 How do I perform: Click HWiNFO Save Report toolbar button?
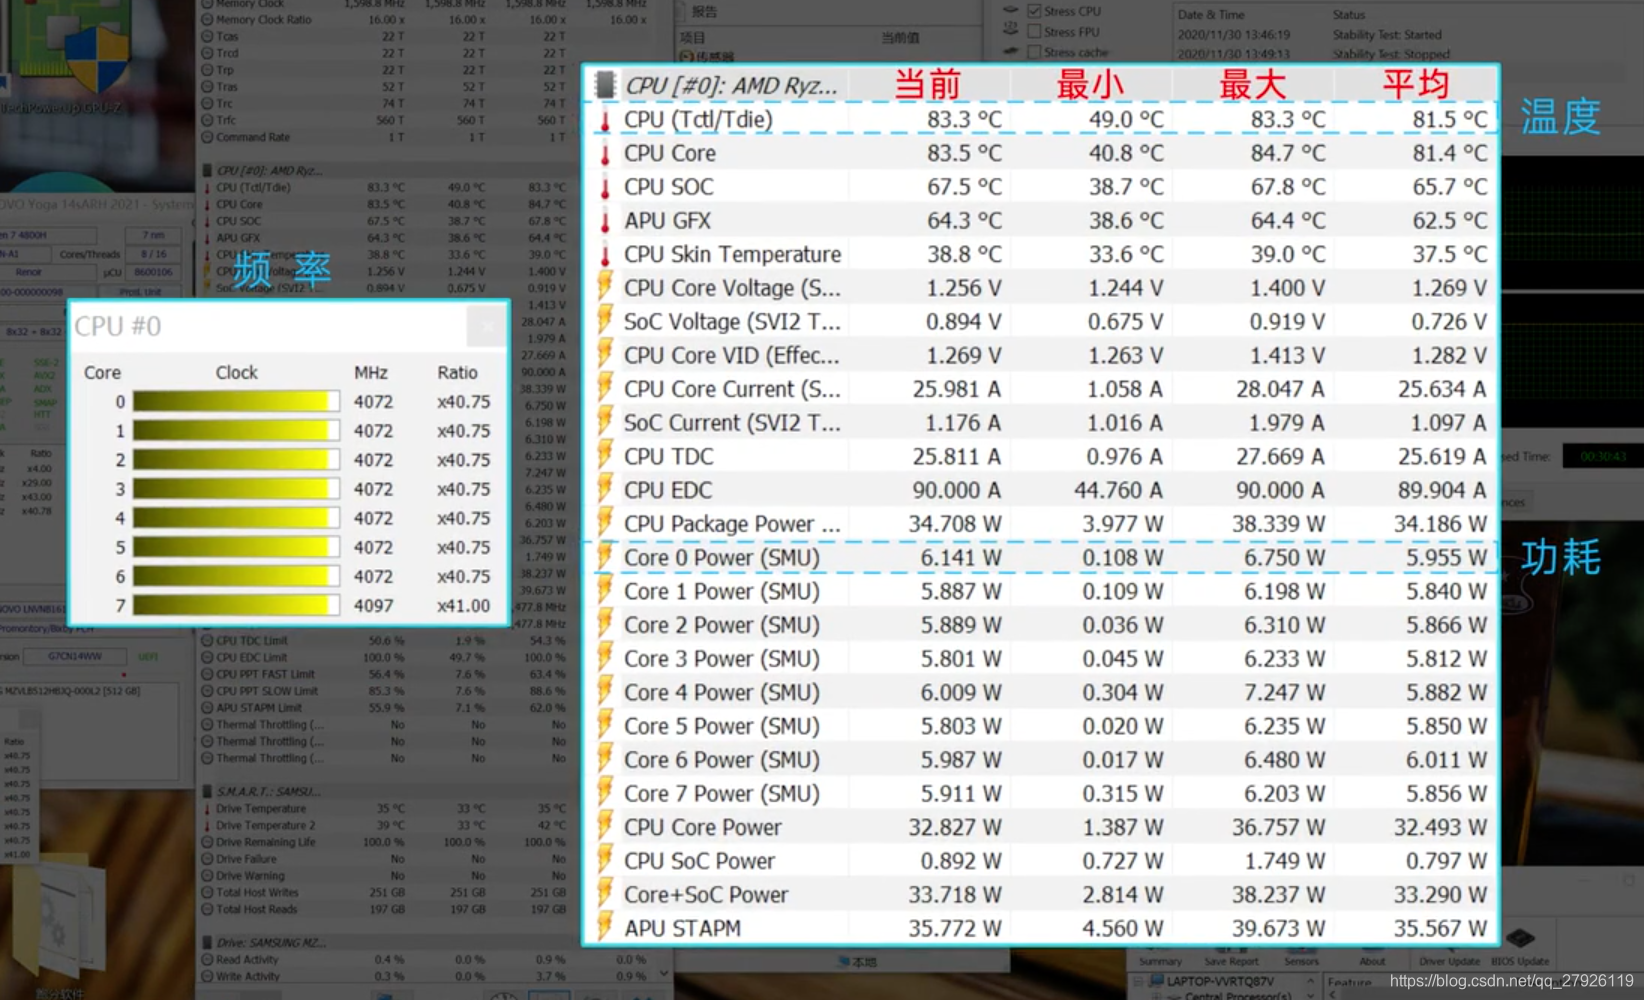pyautogui.click(x=1231, y=961)
